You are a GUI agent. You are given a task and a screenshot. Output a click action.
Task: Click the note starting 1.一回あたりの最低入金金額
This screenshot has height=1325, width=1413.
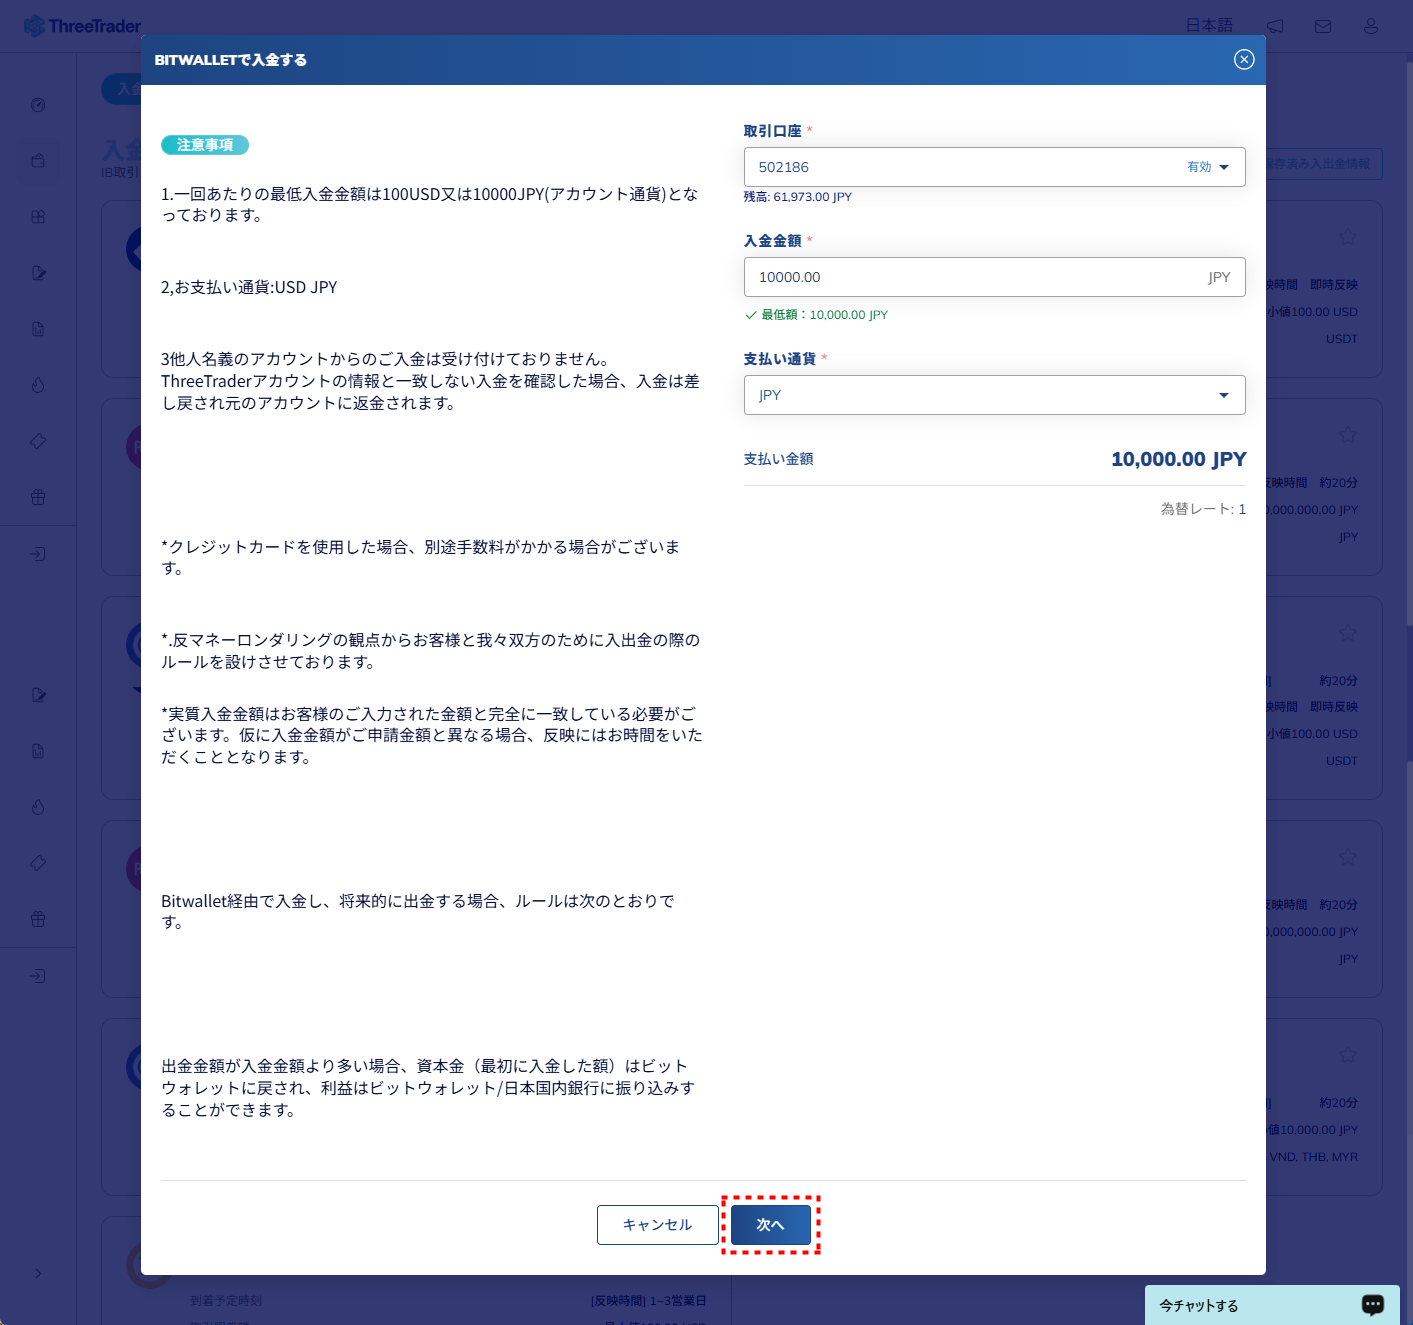pos(430,204)
